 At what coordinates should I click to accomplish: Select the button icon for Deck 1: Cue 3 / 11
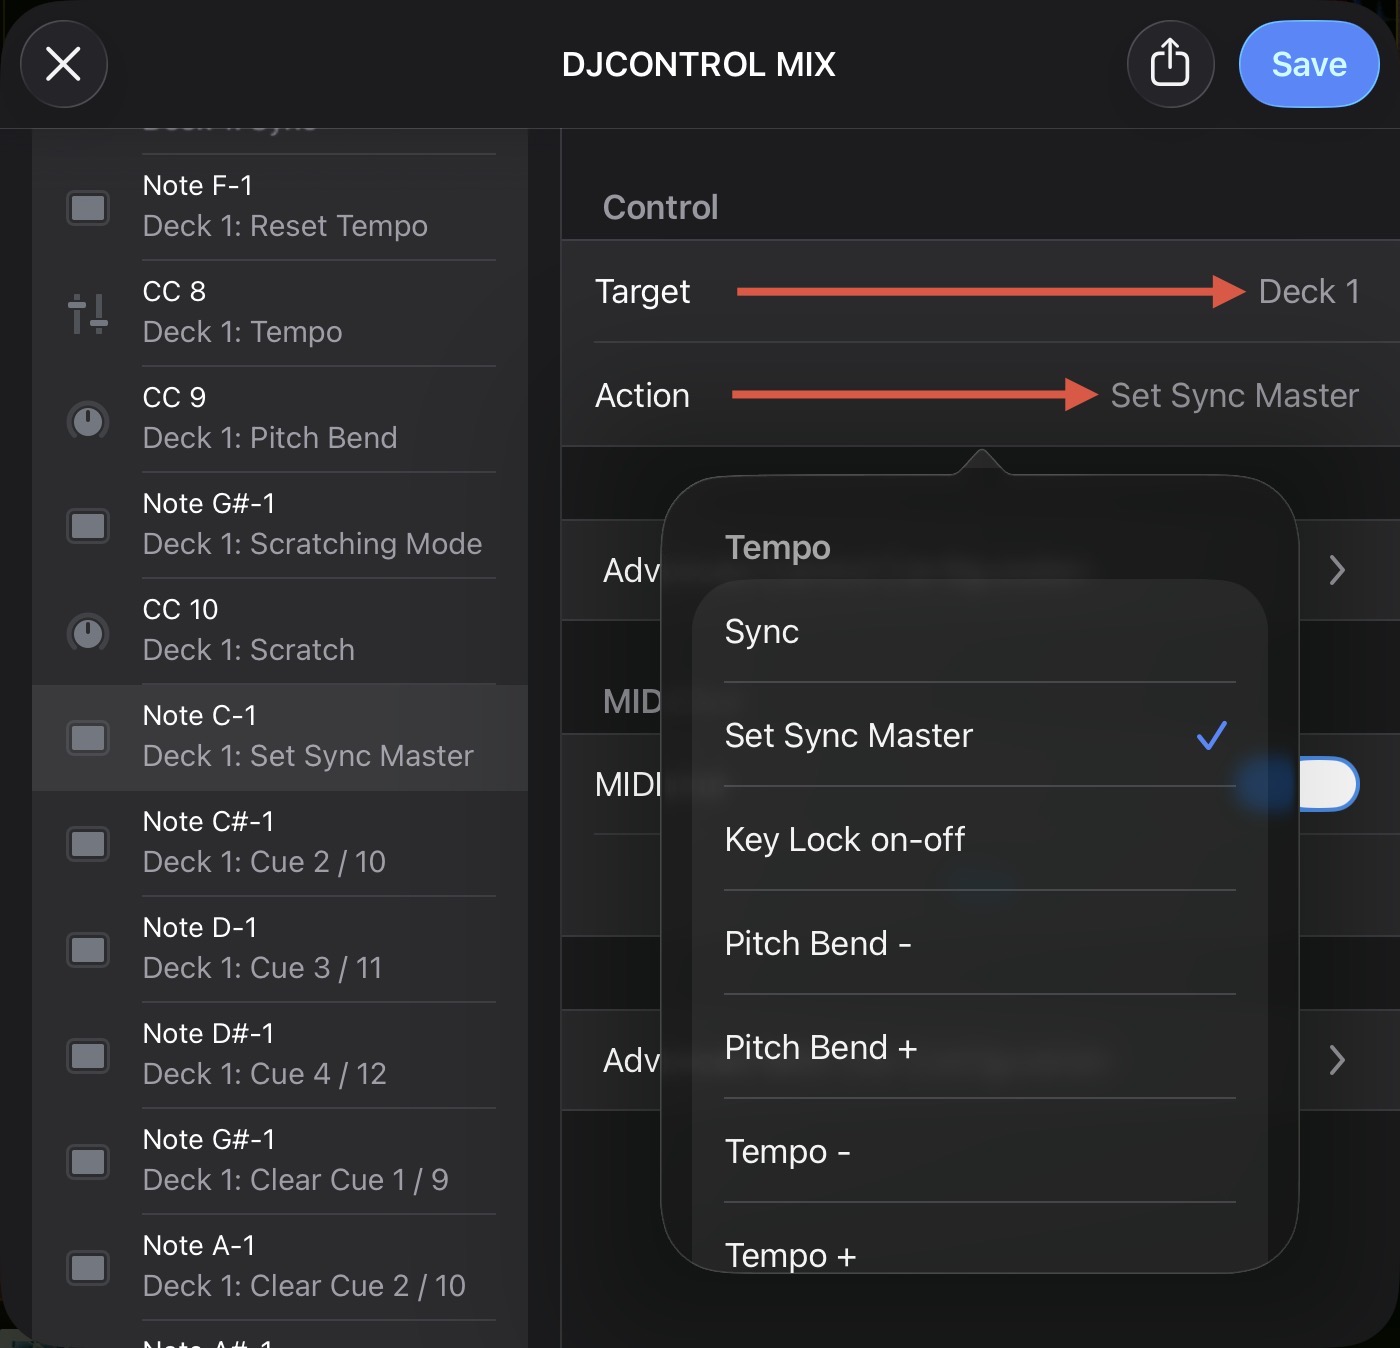pos(88,950)
